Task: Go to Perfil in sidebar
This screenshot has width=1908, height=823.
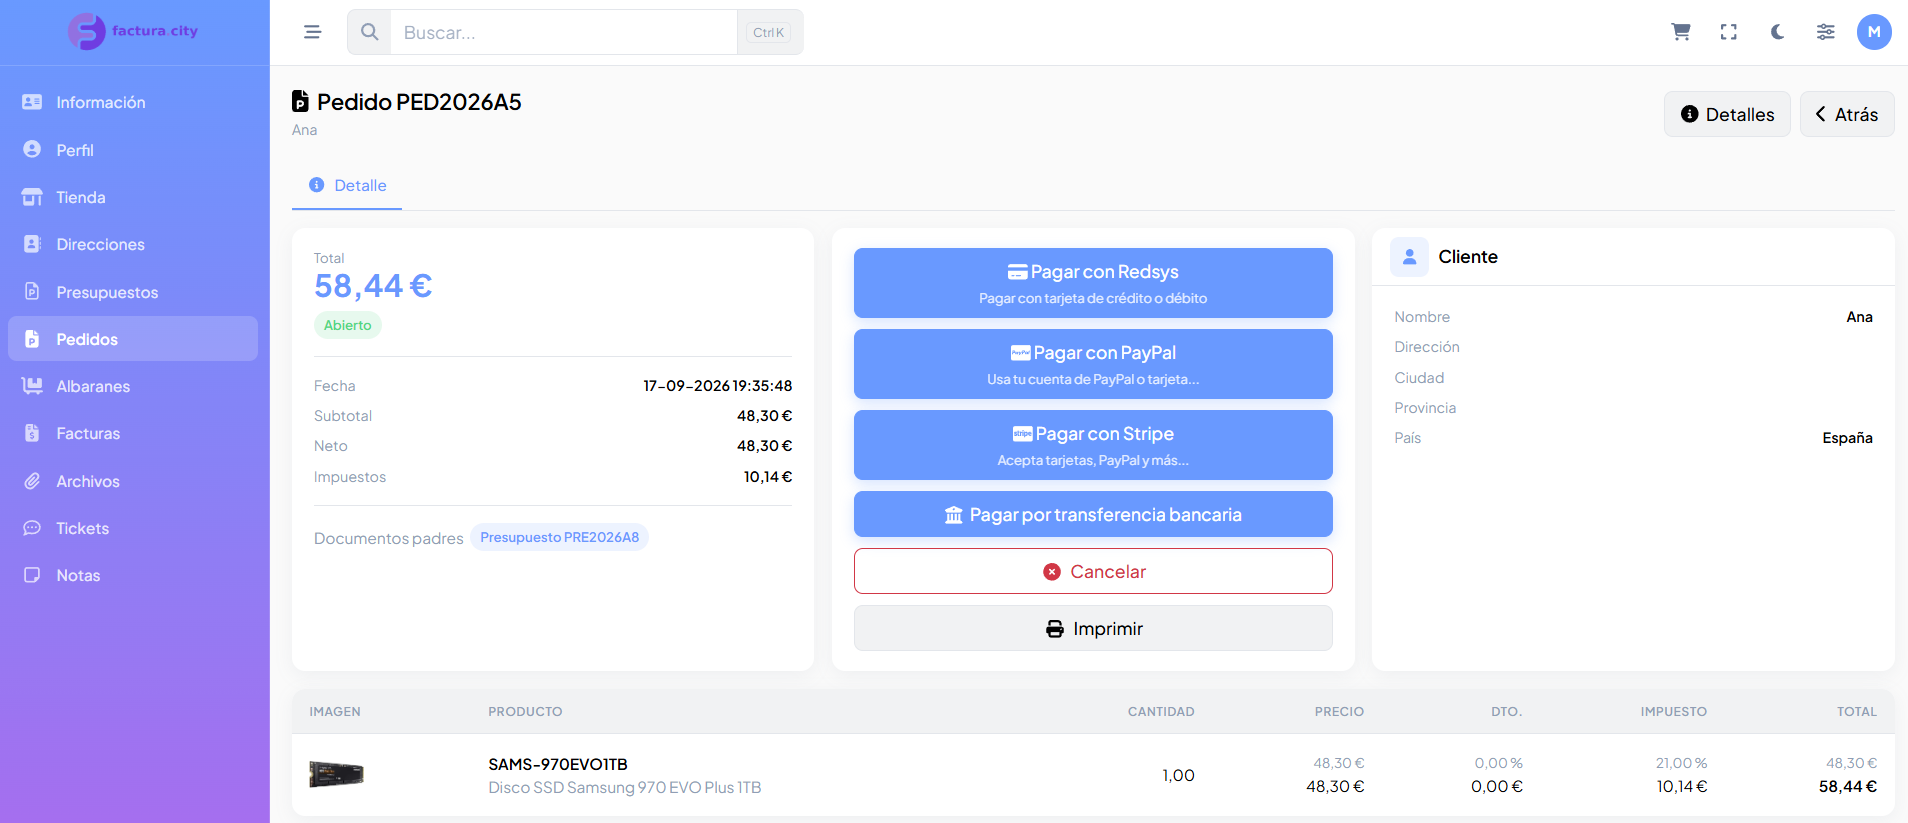Action: coord(133,150)
